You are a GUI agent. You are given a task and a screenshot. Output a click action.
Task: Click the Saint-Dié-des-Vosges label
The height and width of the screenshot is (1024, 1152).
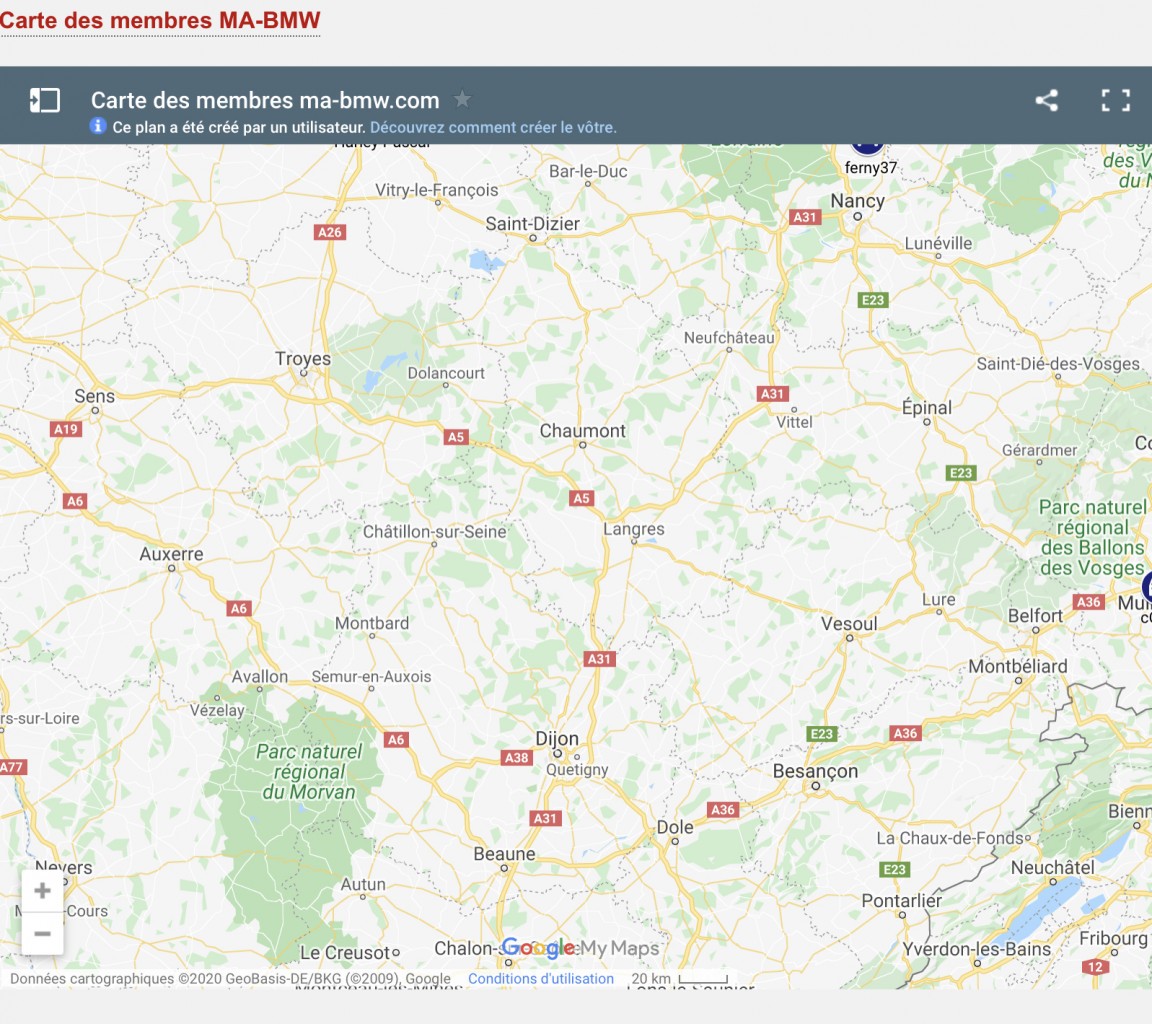[x=1057, y=364]
